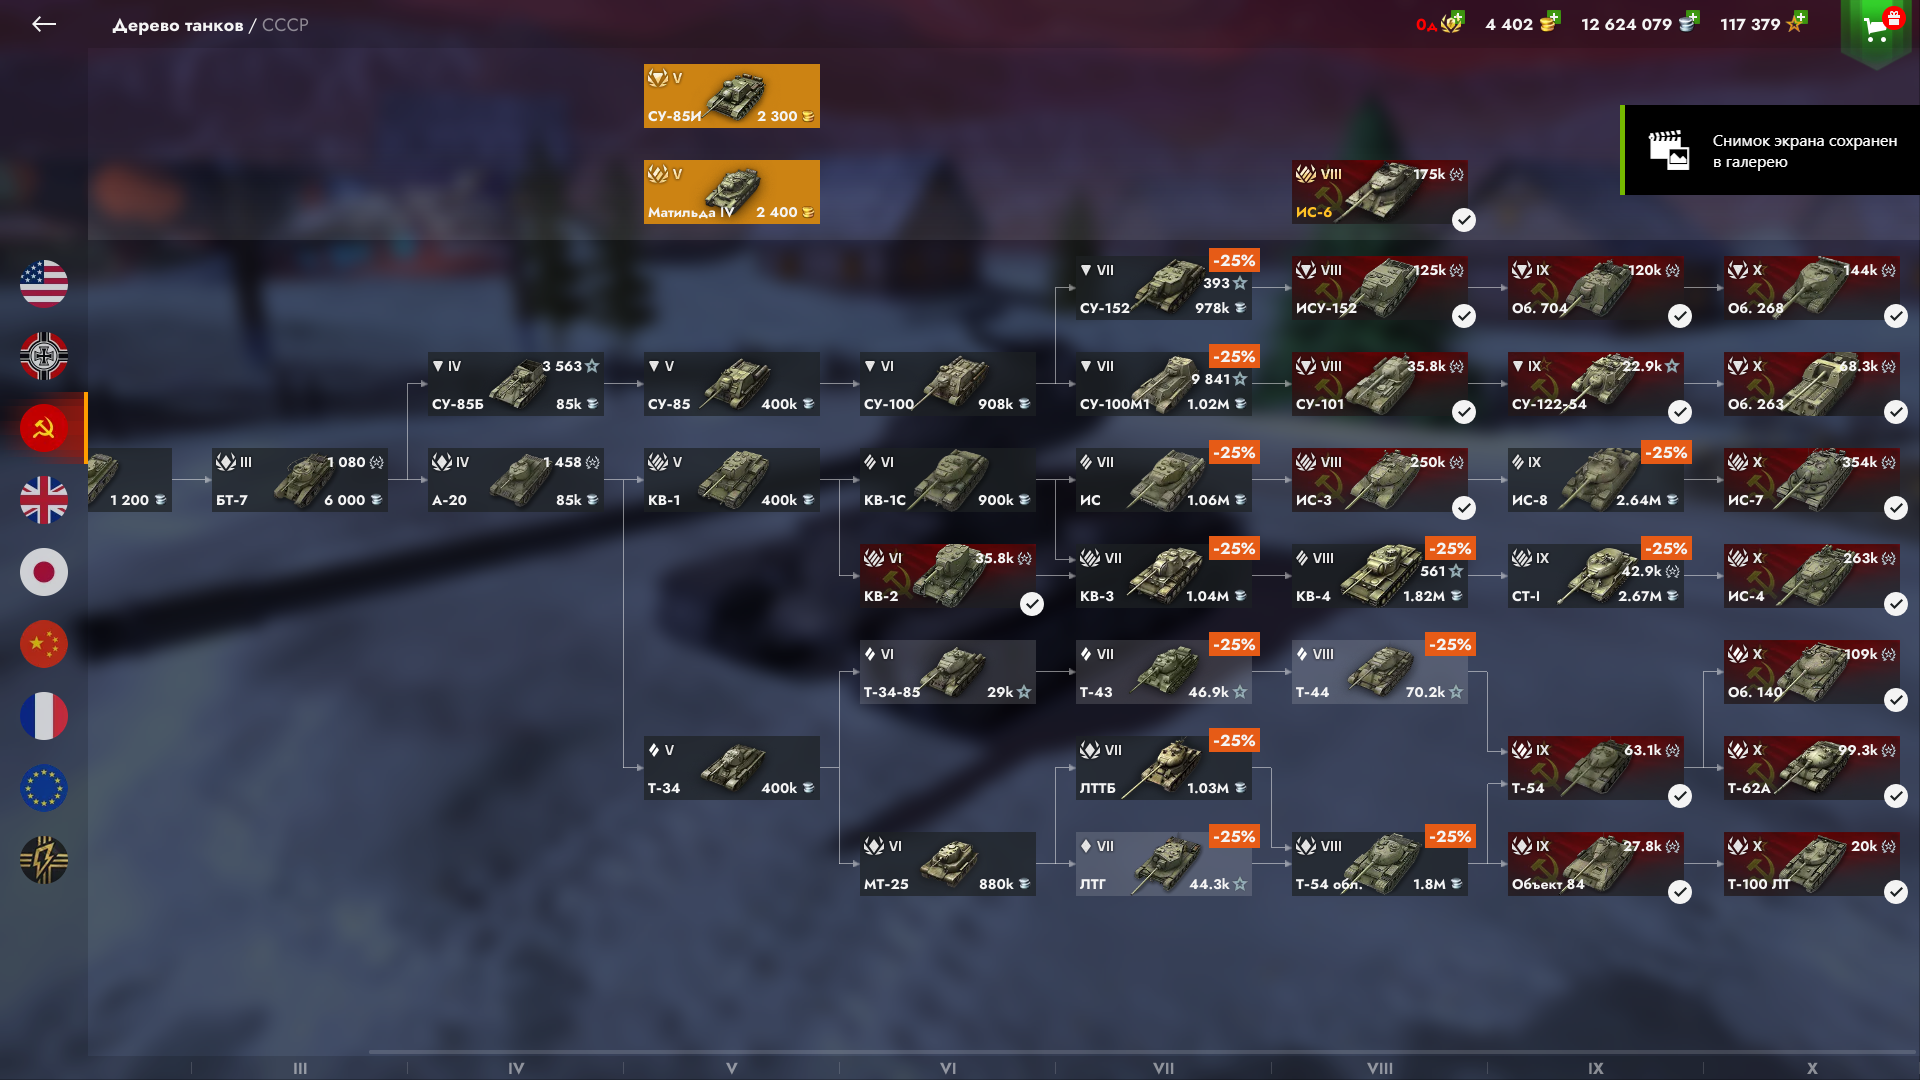This screenshot has height=1080, width=1920.
Task: Select the China nation flag icon
Action: tap(44, 644)
